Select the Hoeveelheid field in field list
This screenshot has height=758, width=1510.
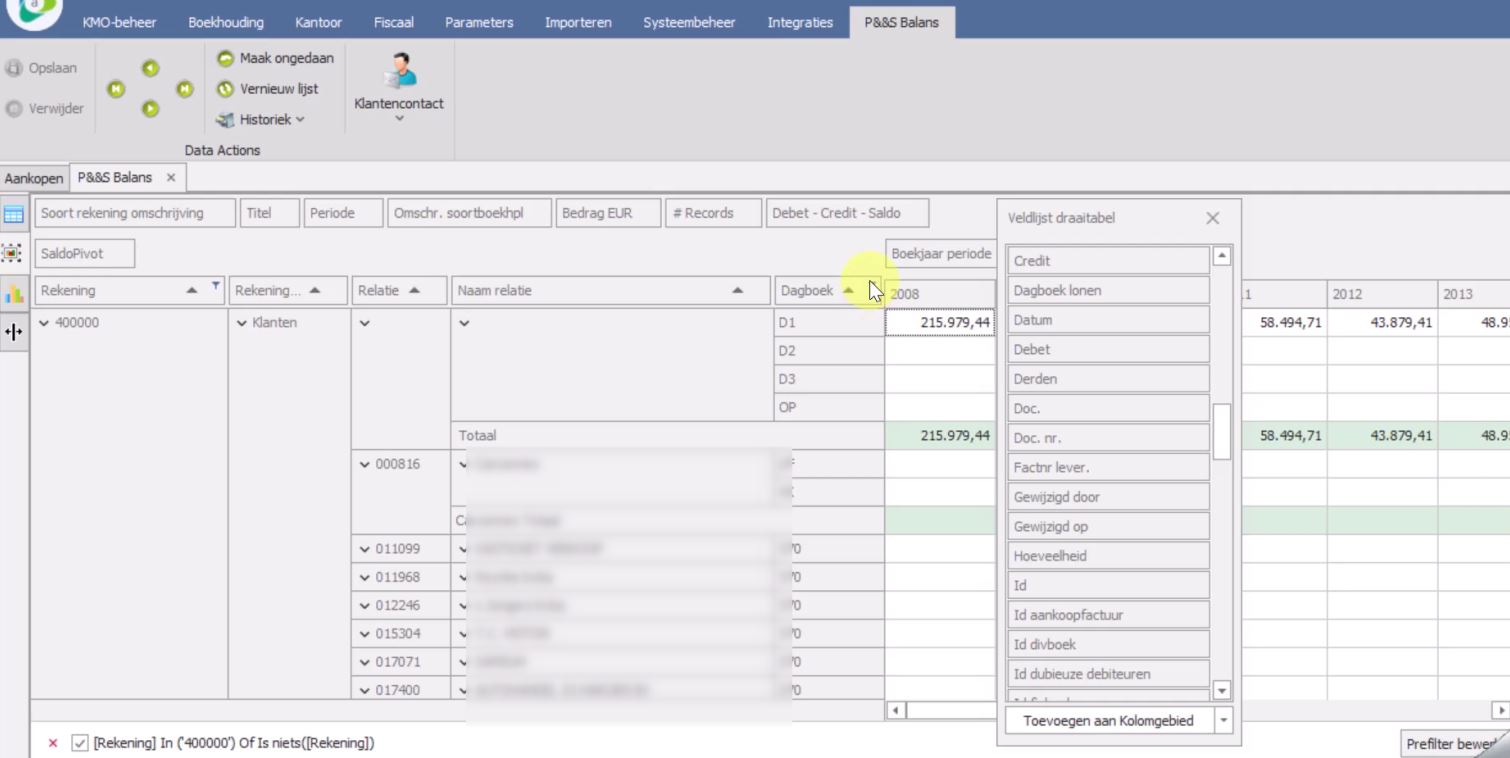(x=1108, y=556)
